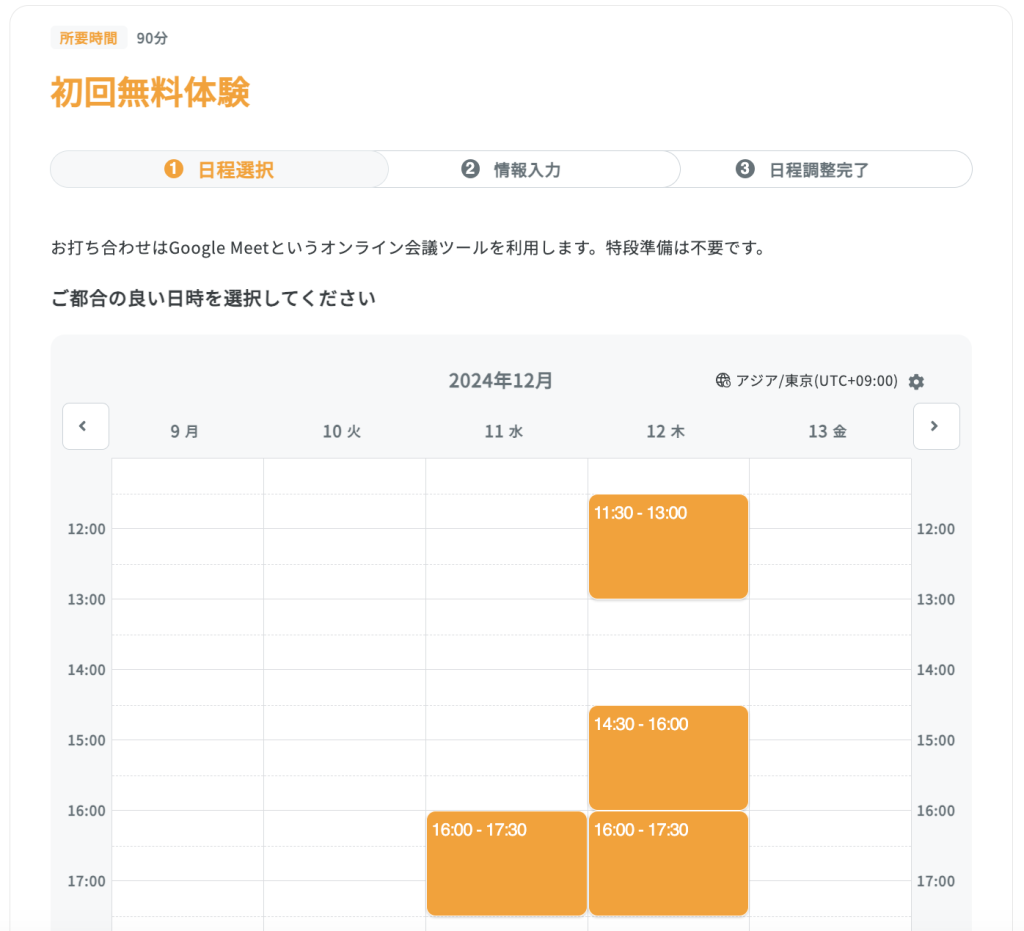1024x931 pixels.
Task: Open the アジア/東京 timezone selector
Action: pyautogui.click(x=816, y=381)
